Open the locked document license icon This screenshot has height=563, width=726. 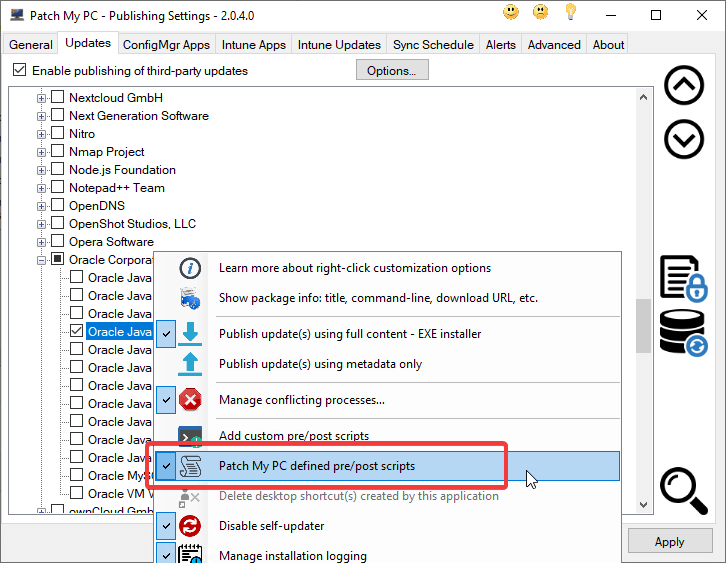[683, 278]
